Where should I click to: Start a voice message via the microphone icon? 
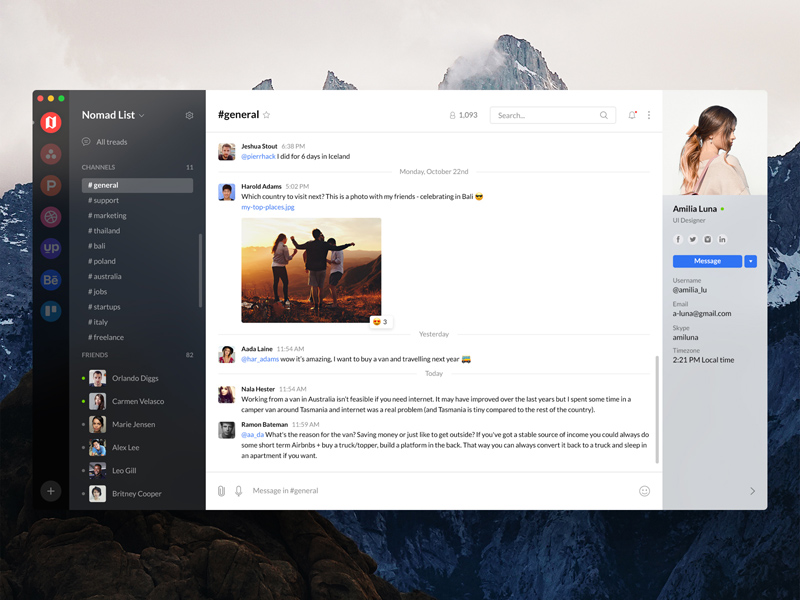239,491
